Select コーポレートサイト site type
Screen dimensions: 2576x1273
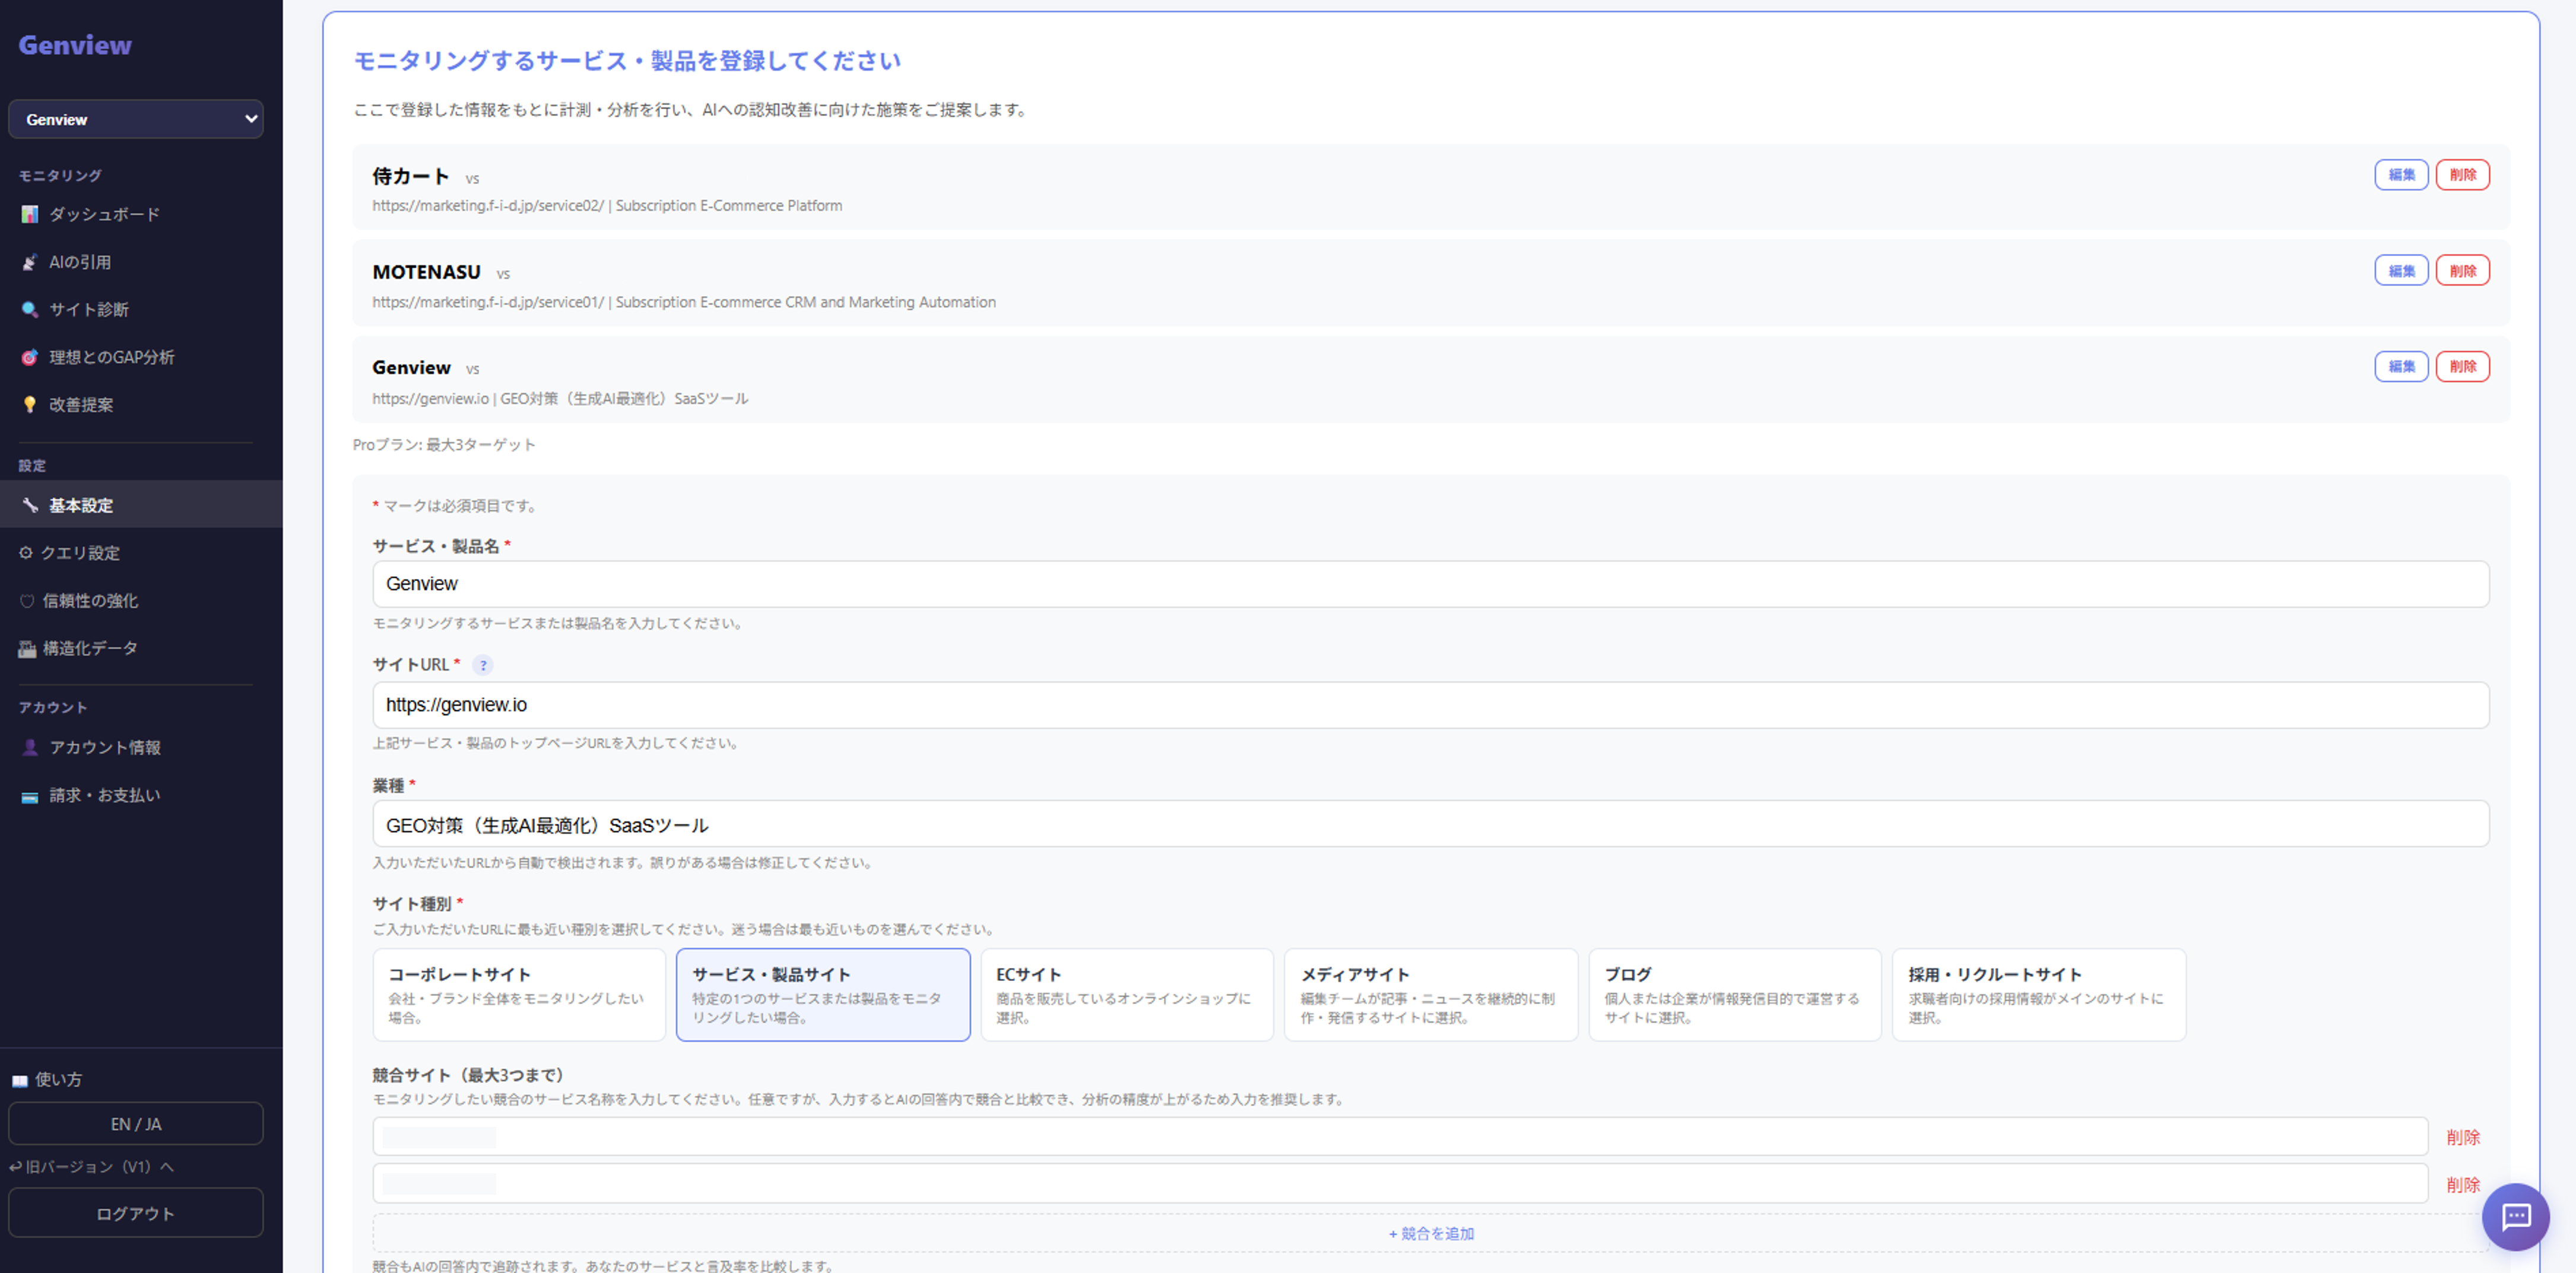pyautogui.click(x=519, y=994)
